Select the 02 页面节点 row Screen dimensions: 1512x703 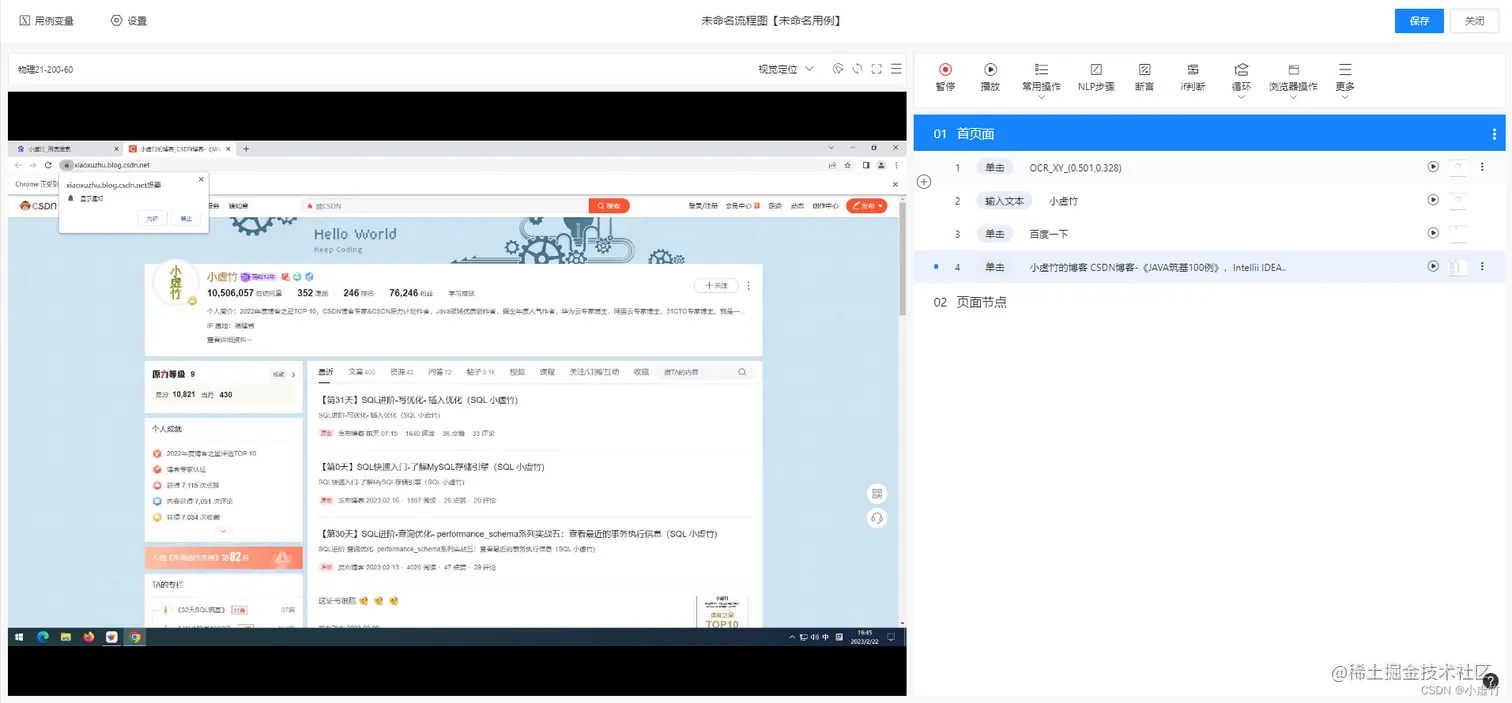1212,302
